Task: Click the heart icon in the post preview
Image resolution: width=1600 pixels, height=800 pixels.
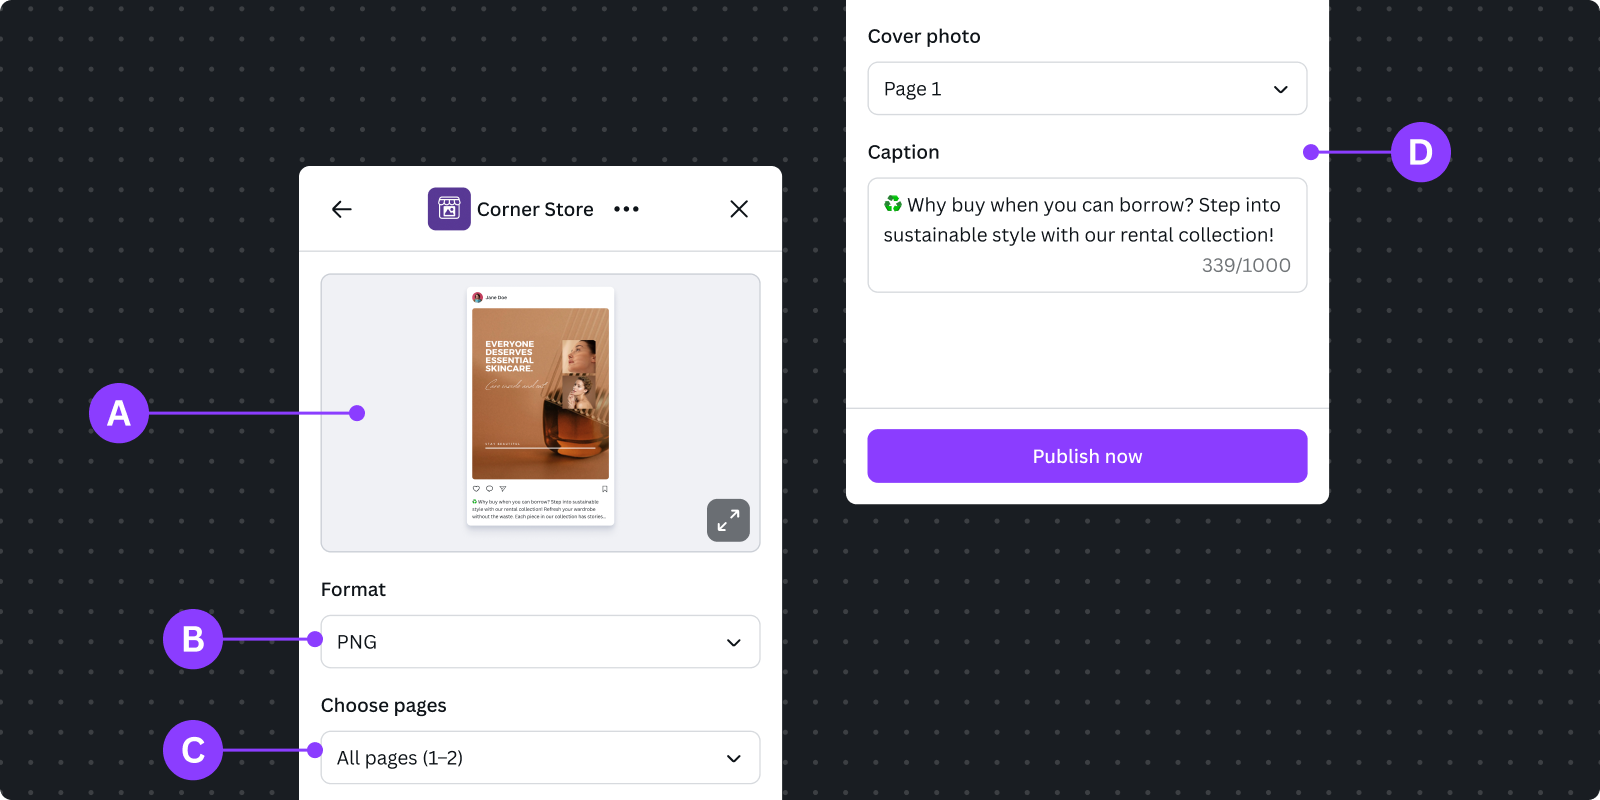Action: coord(477,489)
